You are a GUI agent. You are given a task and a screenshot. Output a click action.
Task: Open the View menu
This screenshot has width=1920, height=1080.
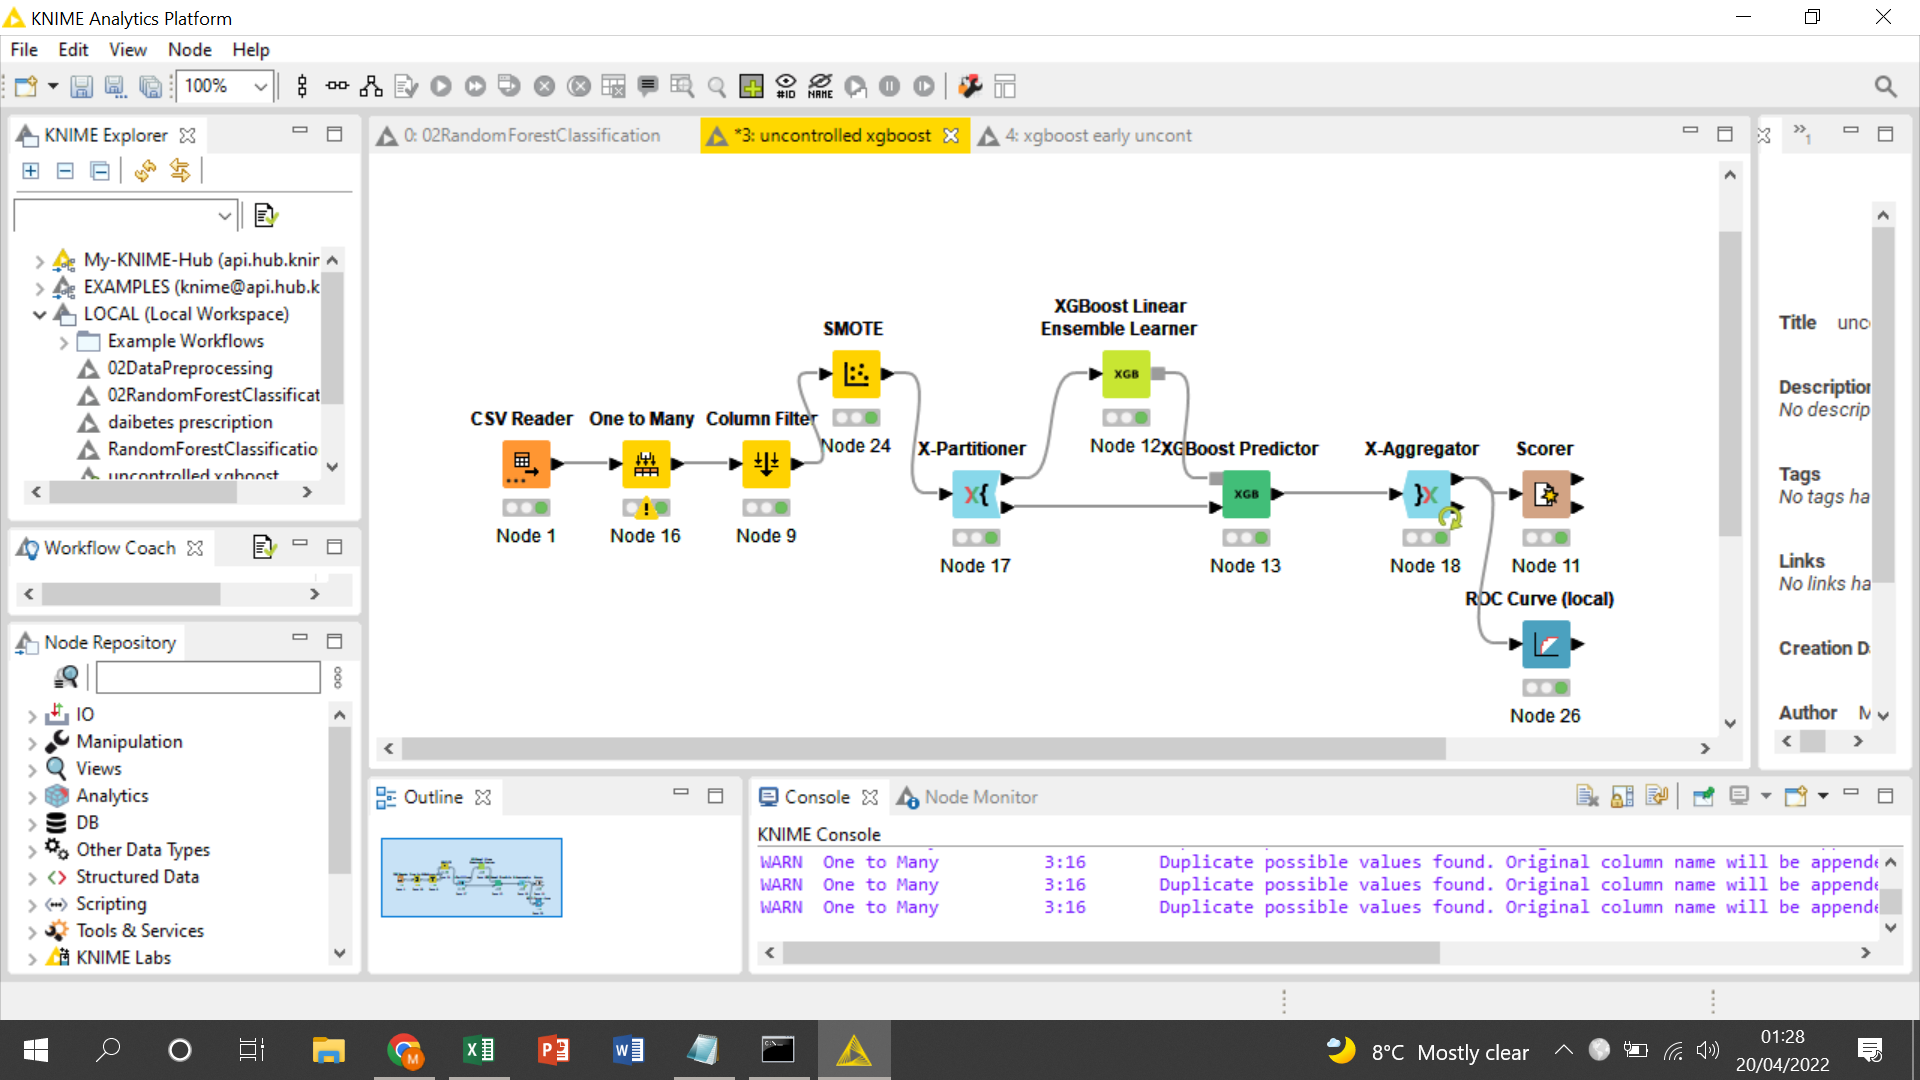click(128, 50)
